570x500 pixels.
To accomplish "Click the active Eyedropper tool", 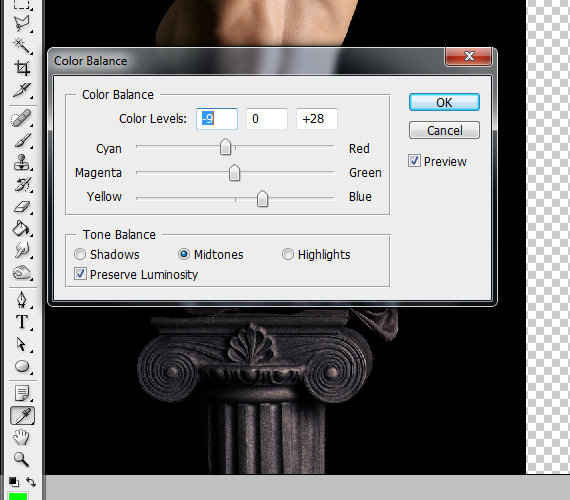I will pos(23,416).
